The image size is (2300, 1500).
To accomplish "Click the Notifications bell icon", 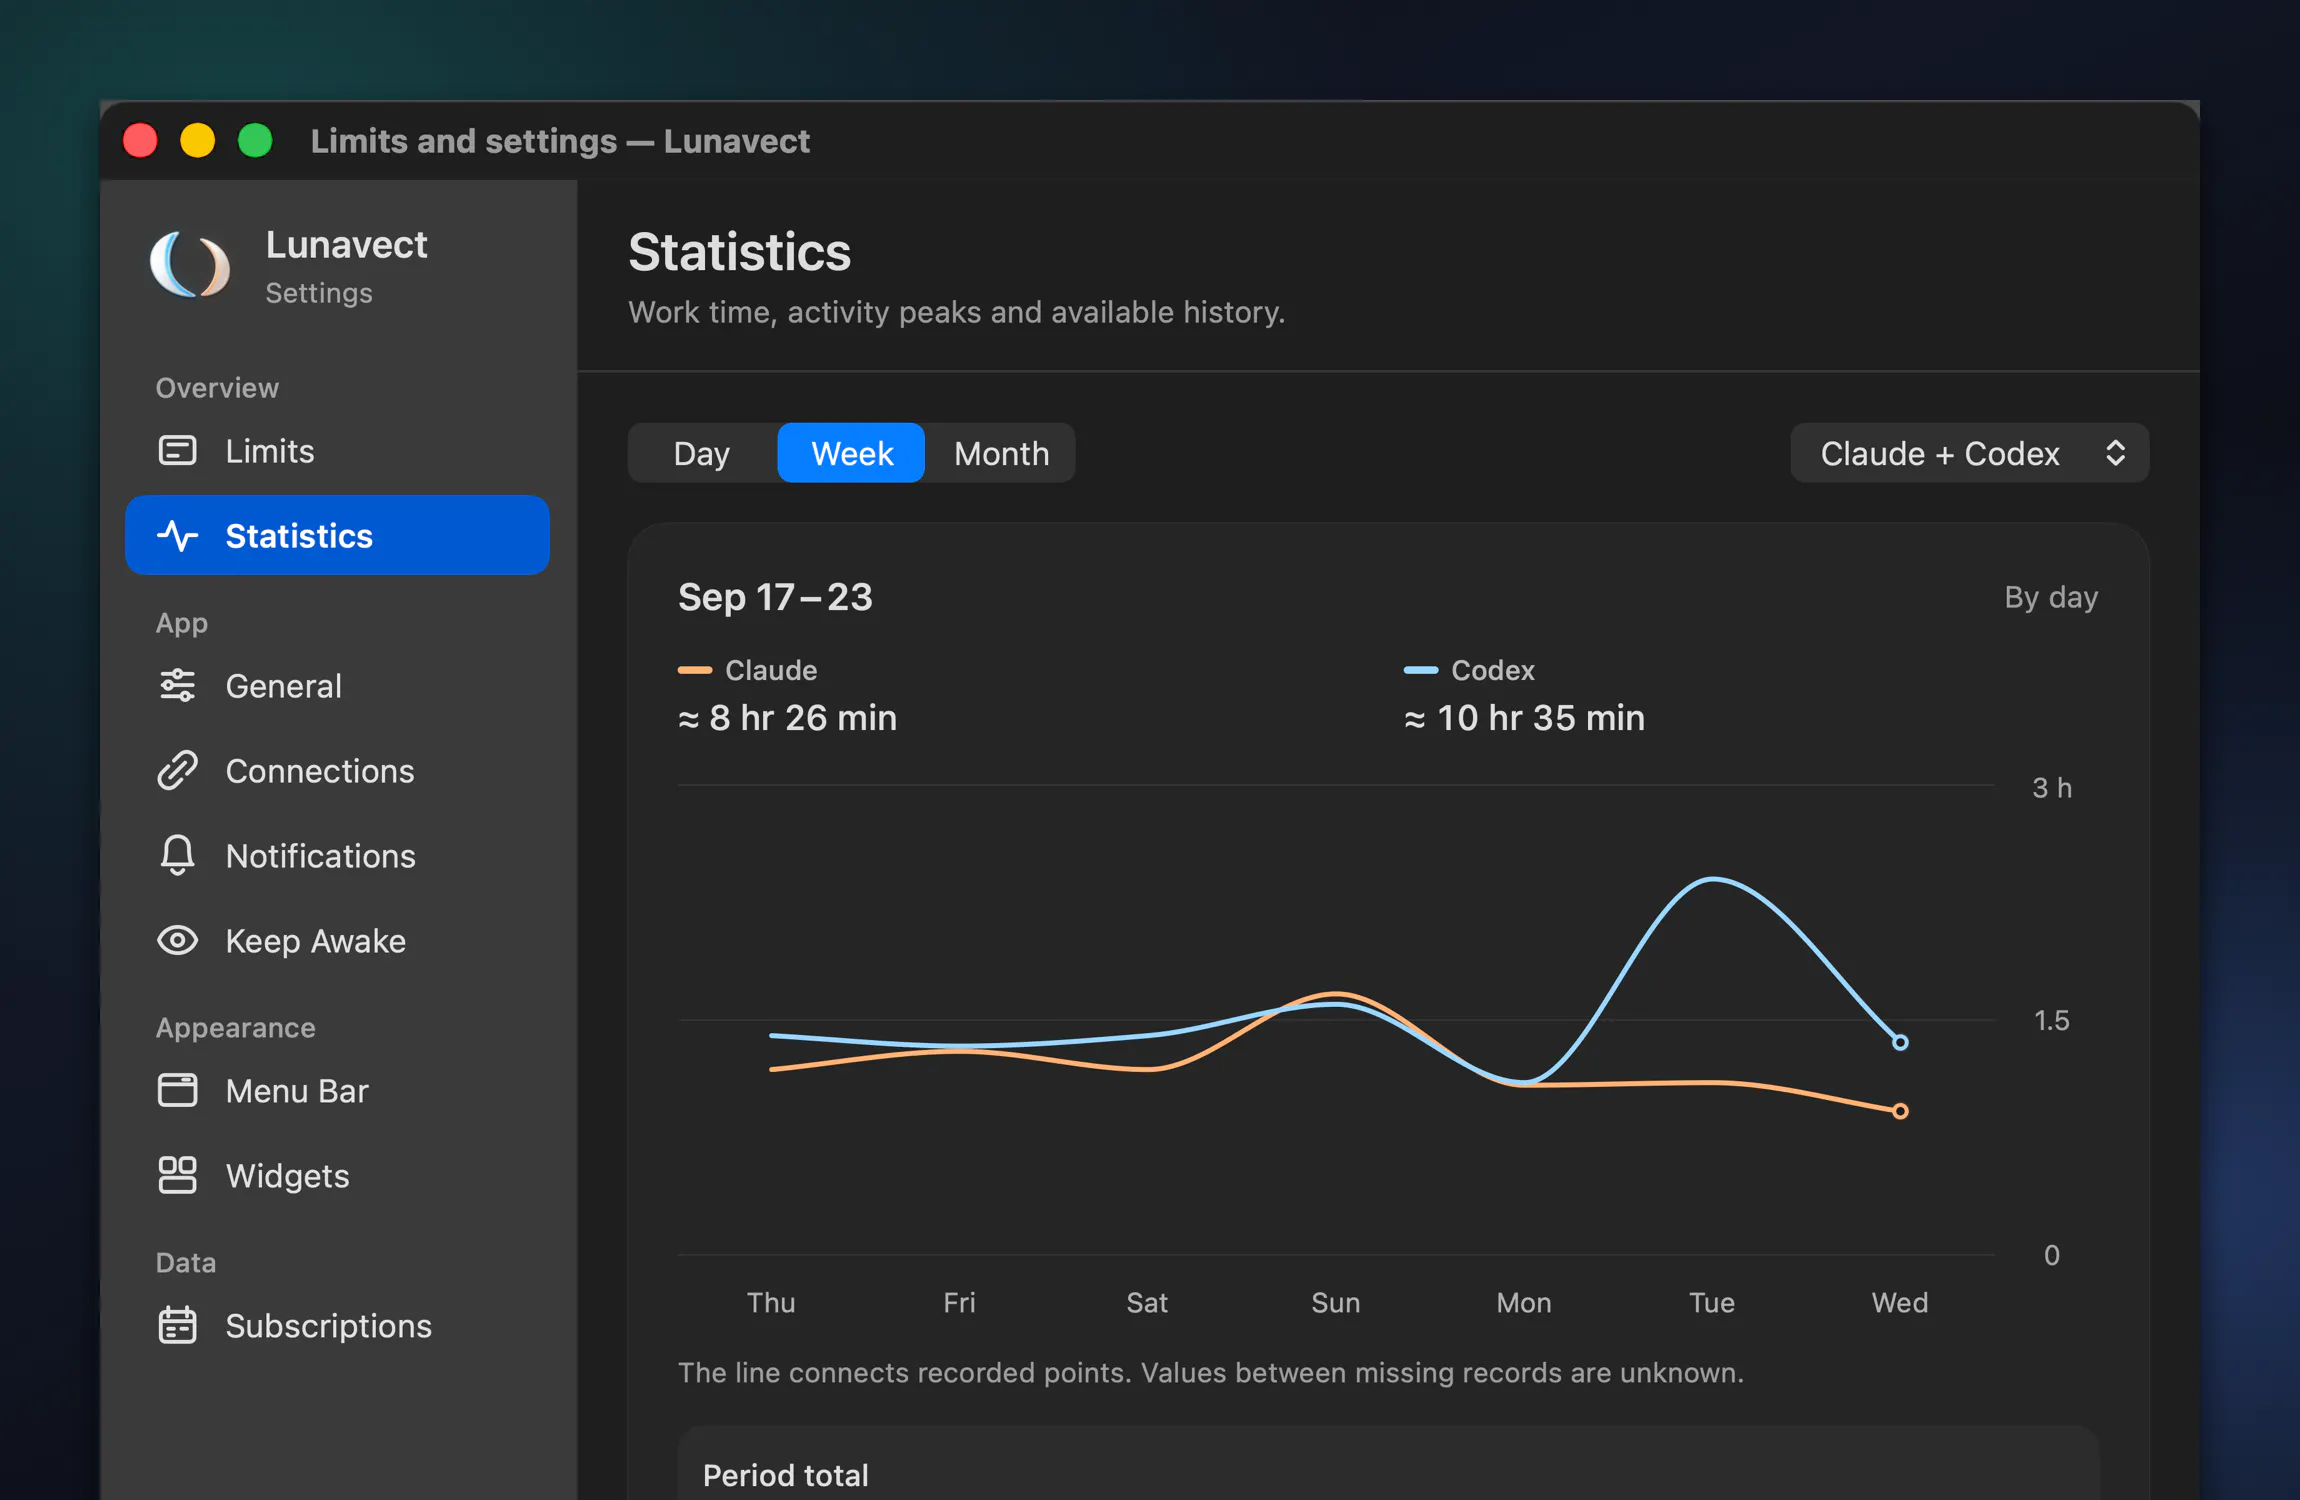I will [x=178, y=856].
